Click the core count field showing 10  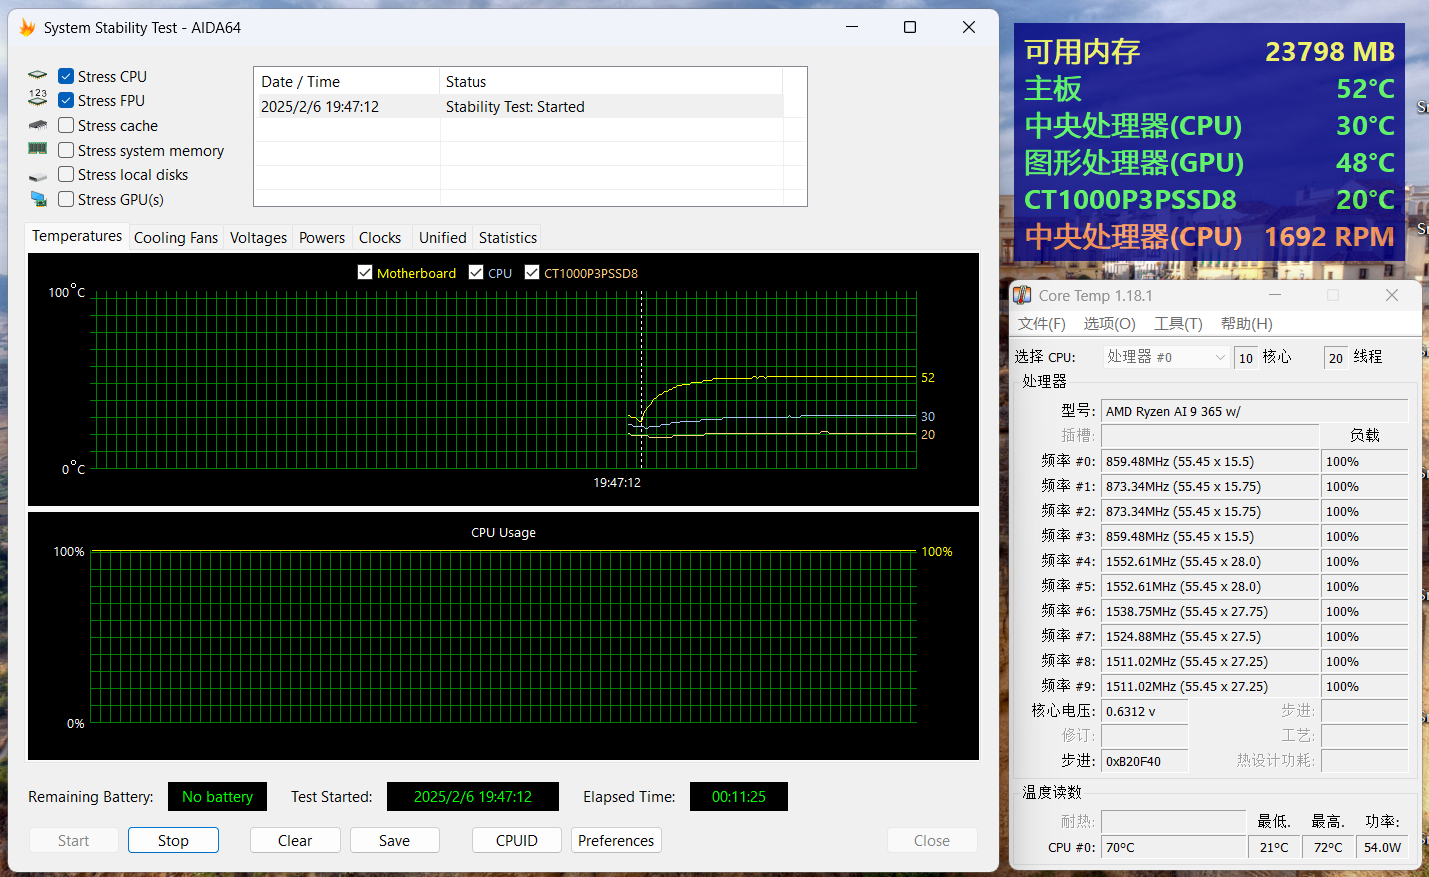coord(1245,358)
